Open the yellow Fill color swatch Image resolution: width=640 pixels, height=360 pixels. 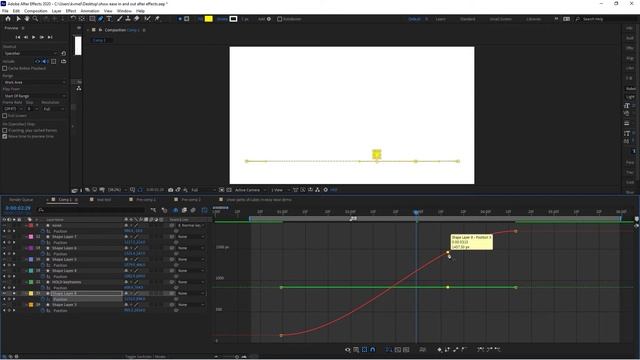(x=209, y=19)
